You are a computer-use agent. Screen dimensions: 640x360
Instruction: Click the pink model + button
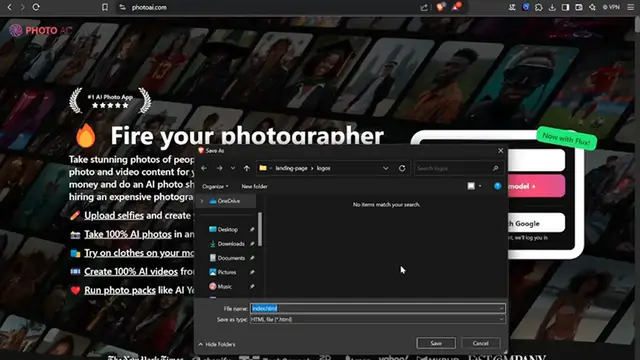(536, 186)
